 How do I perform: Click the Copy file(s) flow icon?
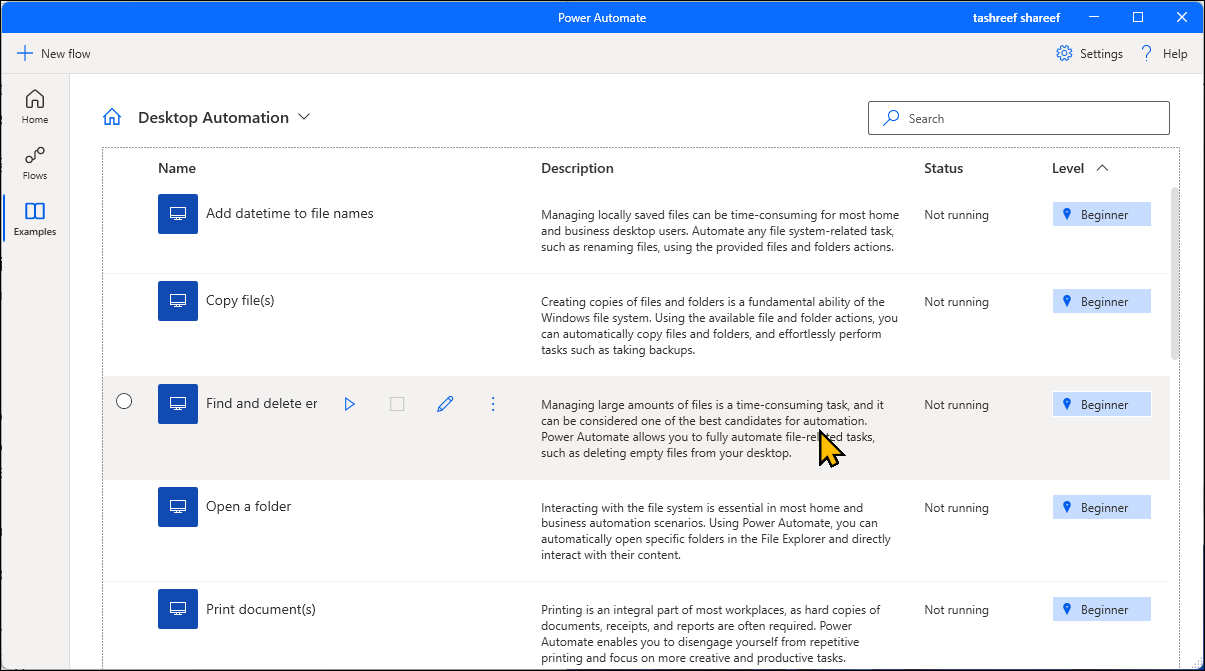coord(178,301)
